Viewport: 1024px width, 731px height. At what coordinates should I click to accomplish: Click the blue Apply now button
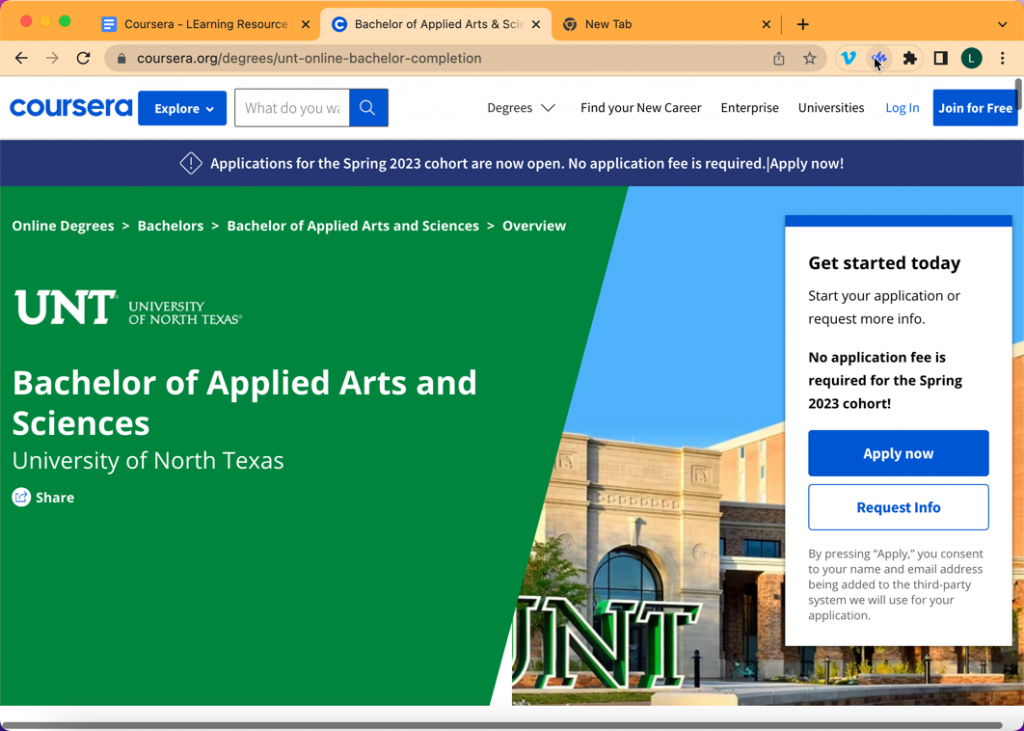click(x=898, y=453)
